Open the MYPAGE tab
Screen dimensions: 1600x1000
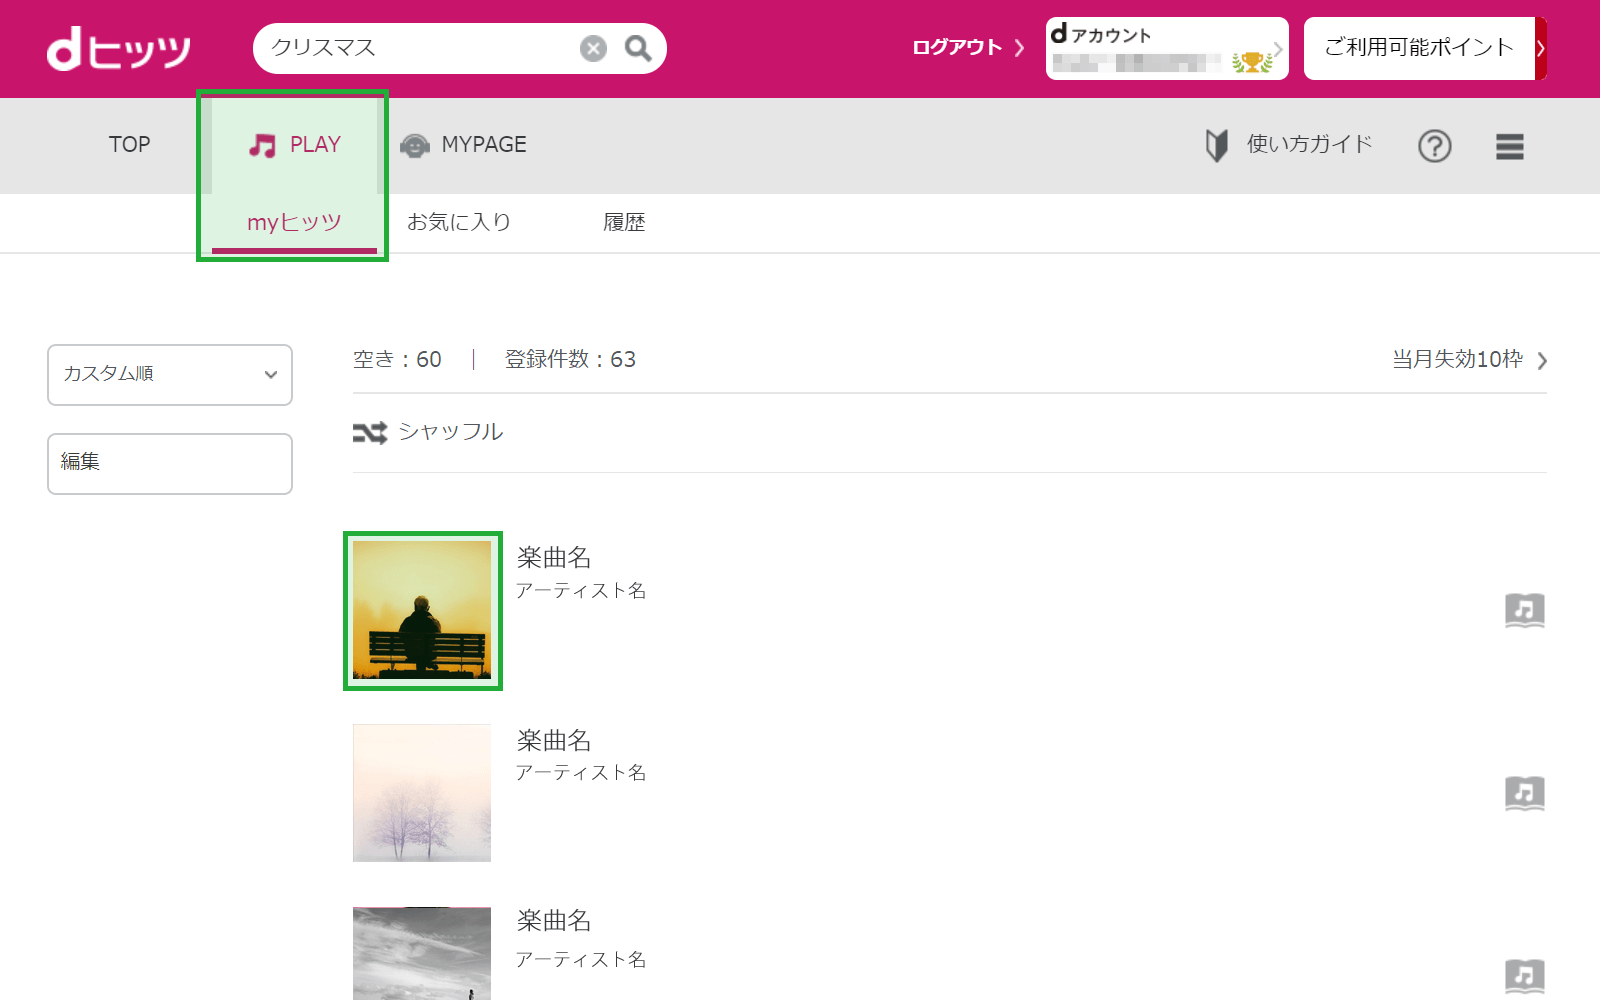coord(463,145)
